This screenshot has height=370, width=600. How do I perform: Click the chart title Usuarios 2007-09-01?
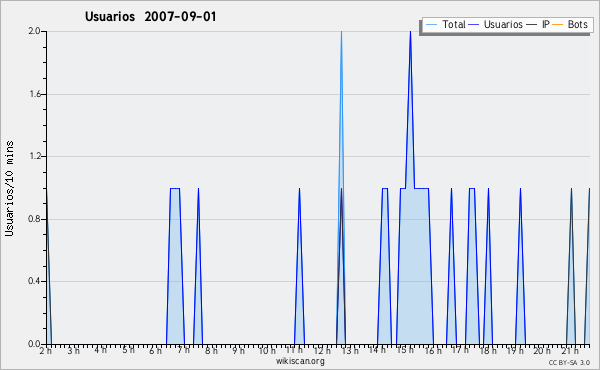tap(150, 16)
